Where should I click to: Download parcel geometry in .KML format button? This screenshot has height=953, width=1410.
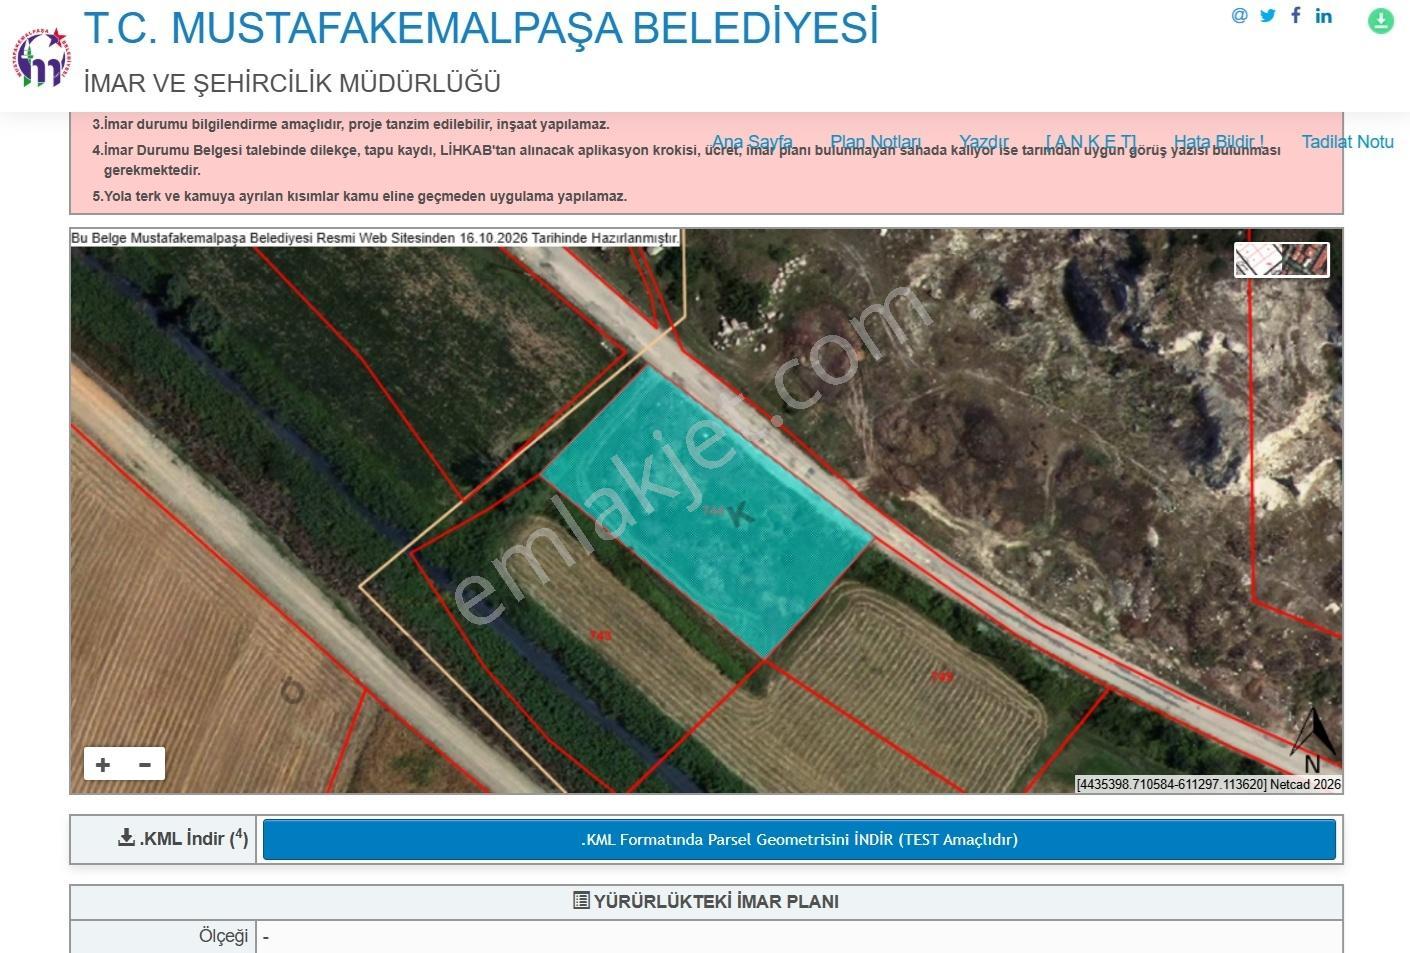pyautogui.click(x=799, y=840)
